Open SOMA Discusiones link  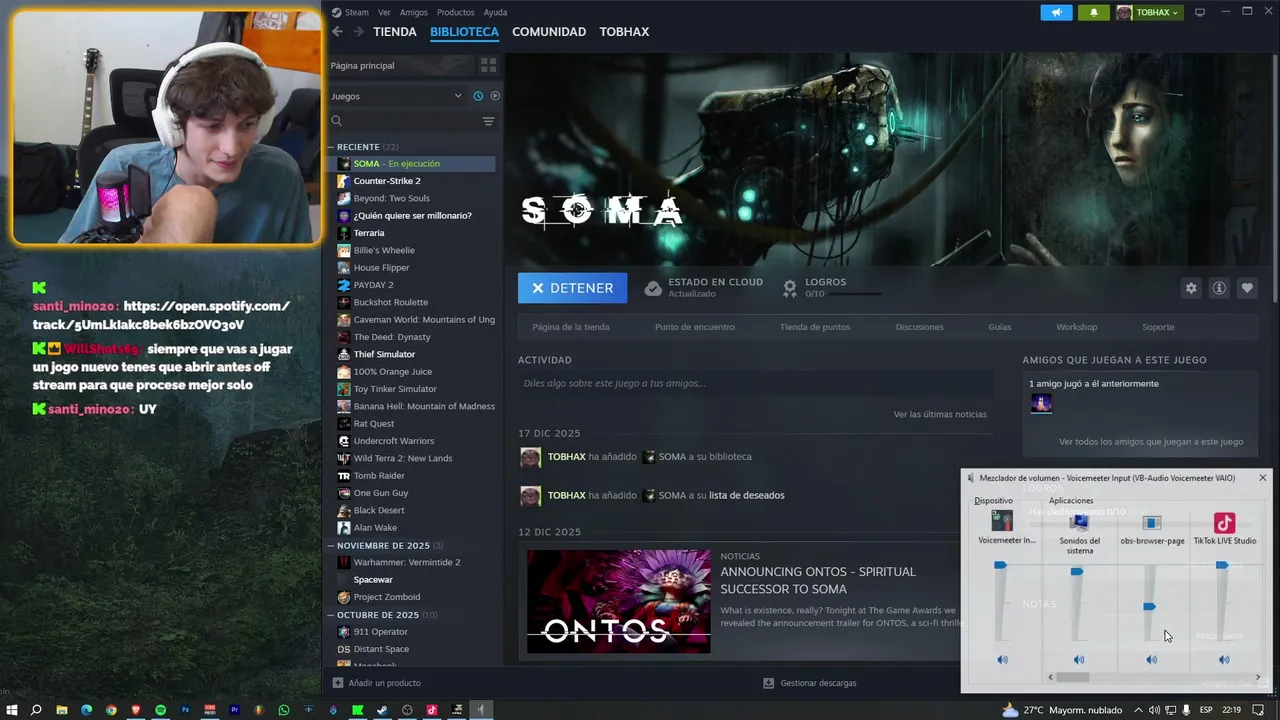919,327
